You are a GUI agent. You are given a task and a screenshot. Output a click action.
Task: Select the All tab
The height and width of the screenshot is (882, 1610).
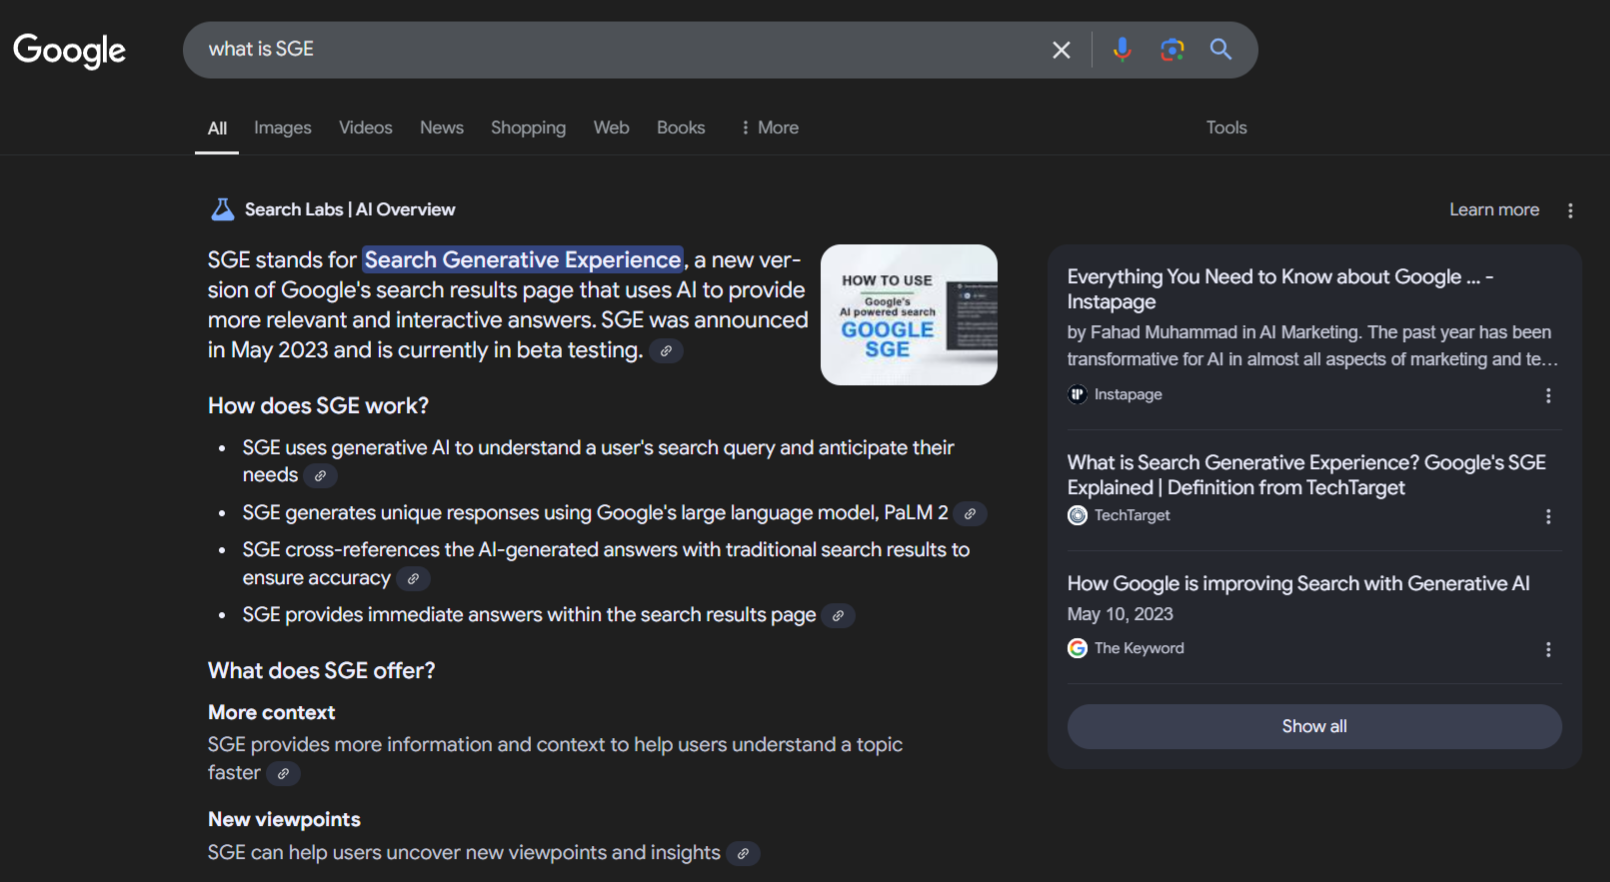pyautogui.click(x=217, y=128)
